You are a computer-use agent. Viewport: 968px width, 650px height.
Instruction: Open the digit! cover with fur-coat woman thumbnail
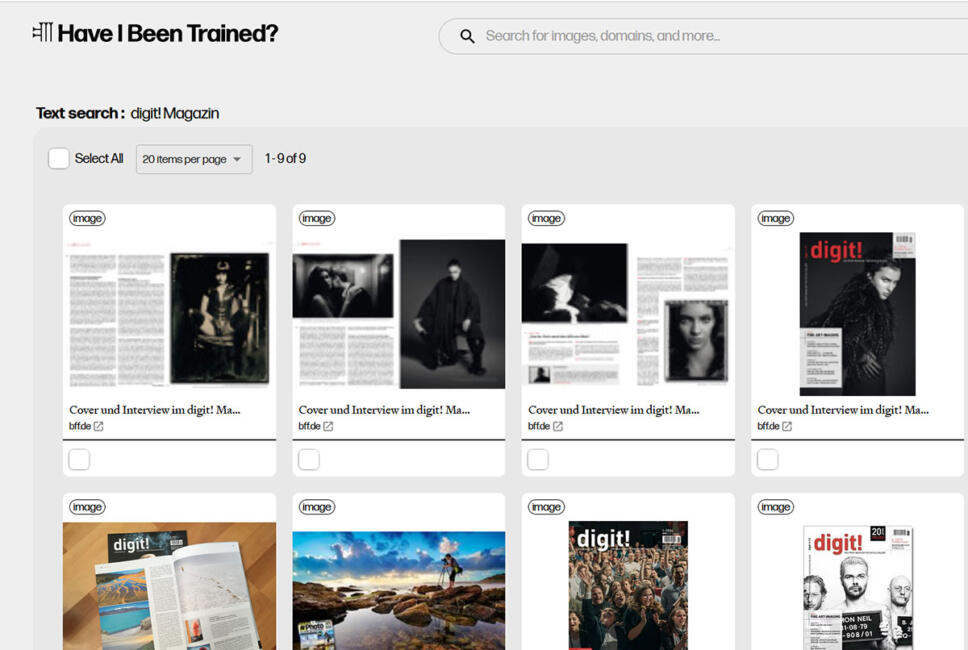tap(857, 314)
